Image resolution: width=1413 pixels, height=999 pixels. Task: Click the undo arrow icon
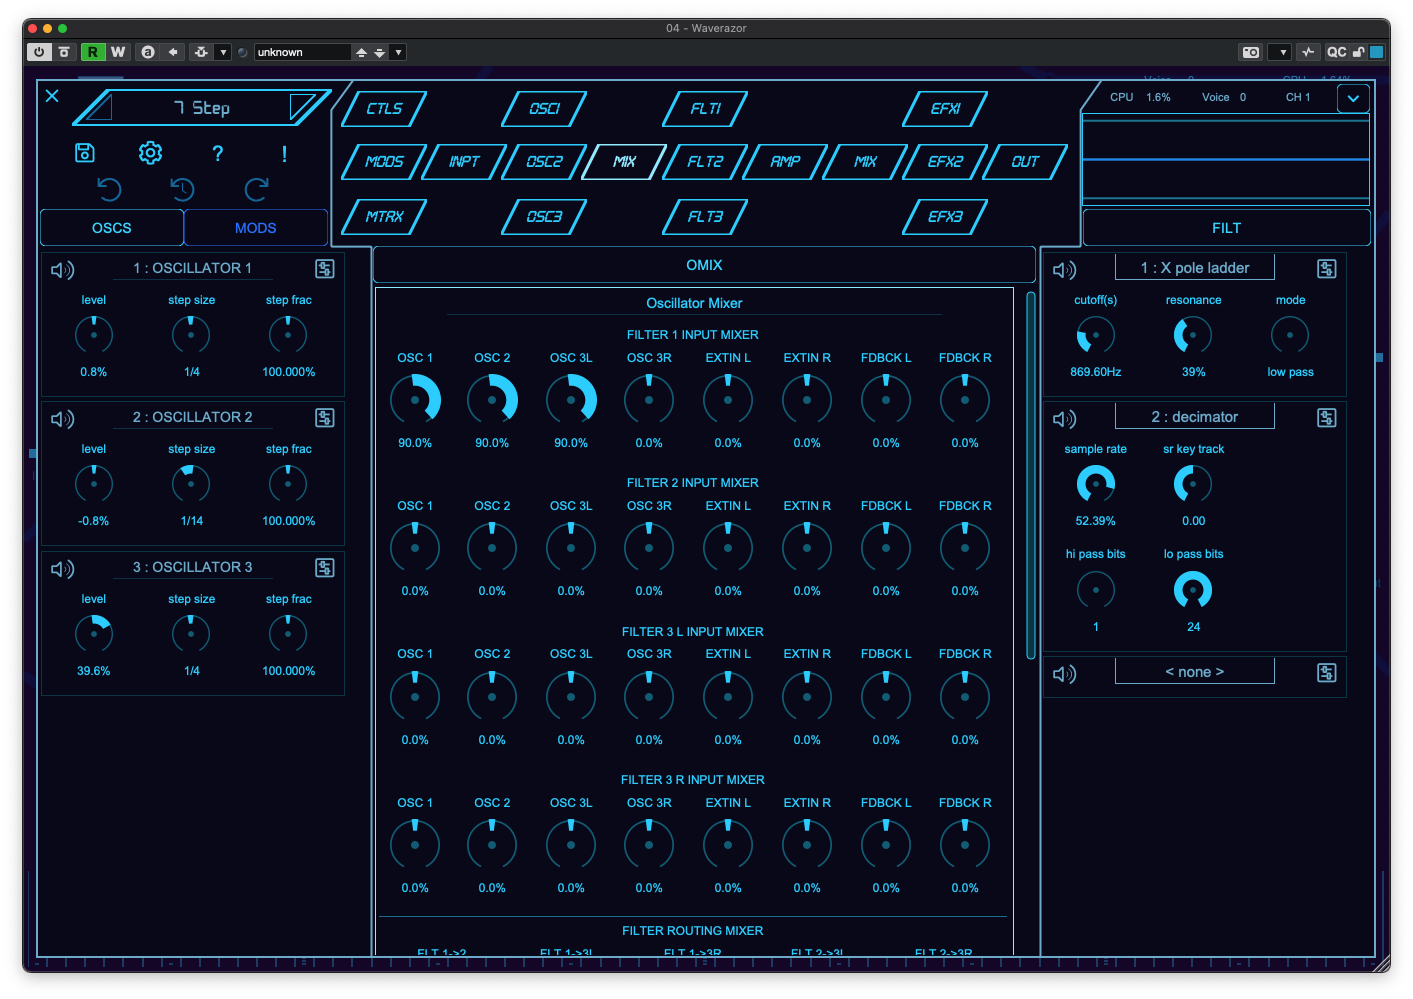pyautogui.click(x=110, y=190)
